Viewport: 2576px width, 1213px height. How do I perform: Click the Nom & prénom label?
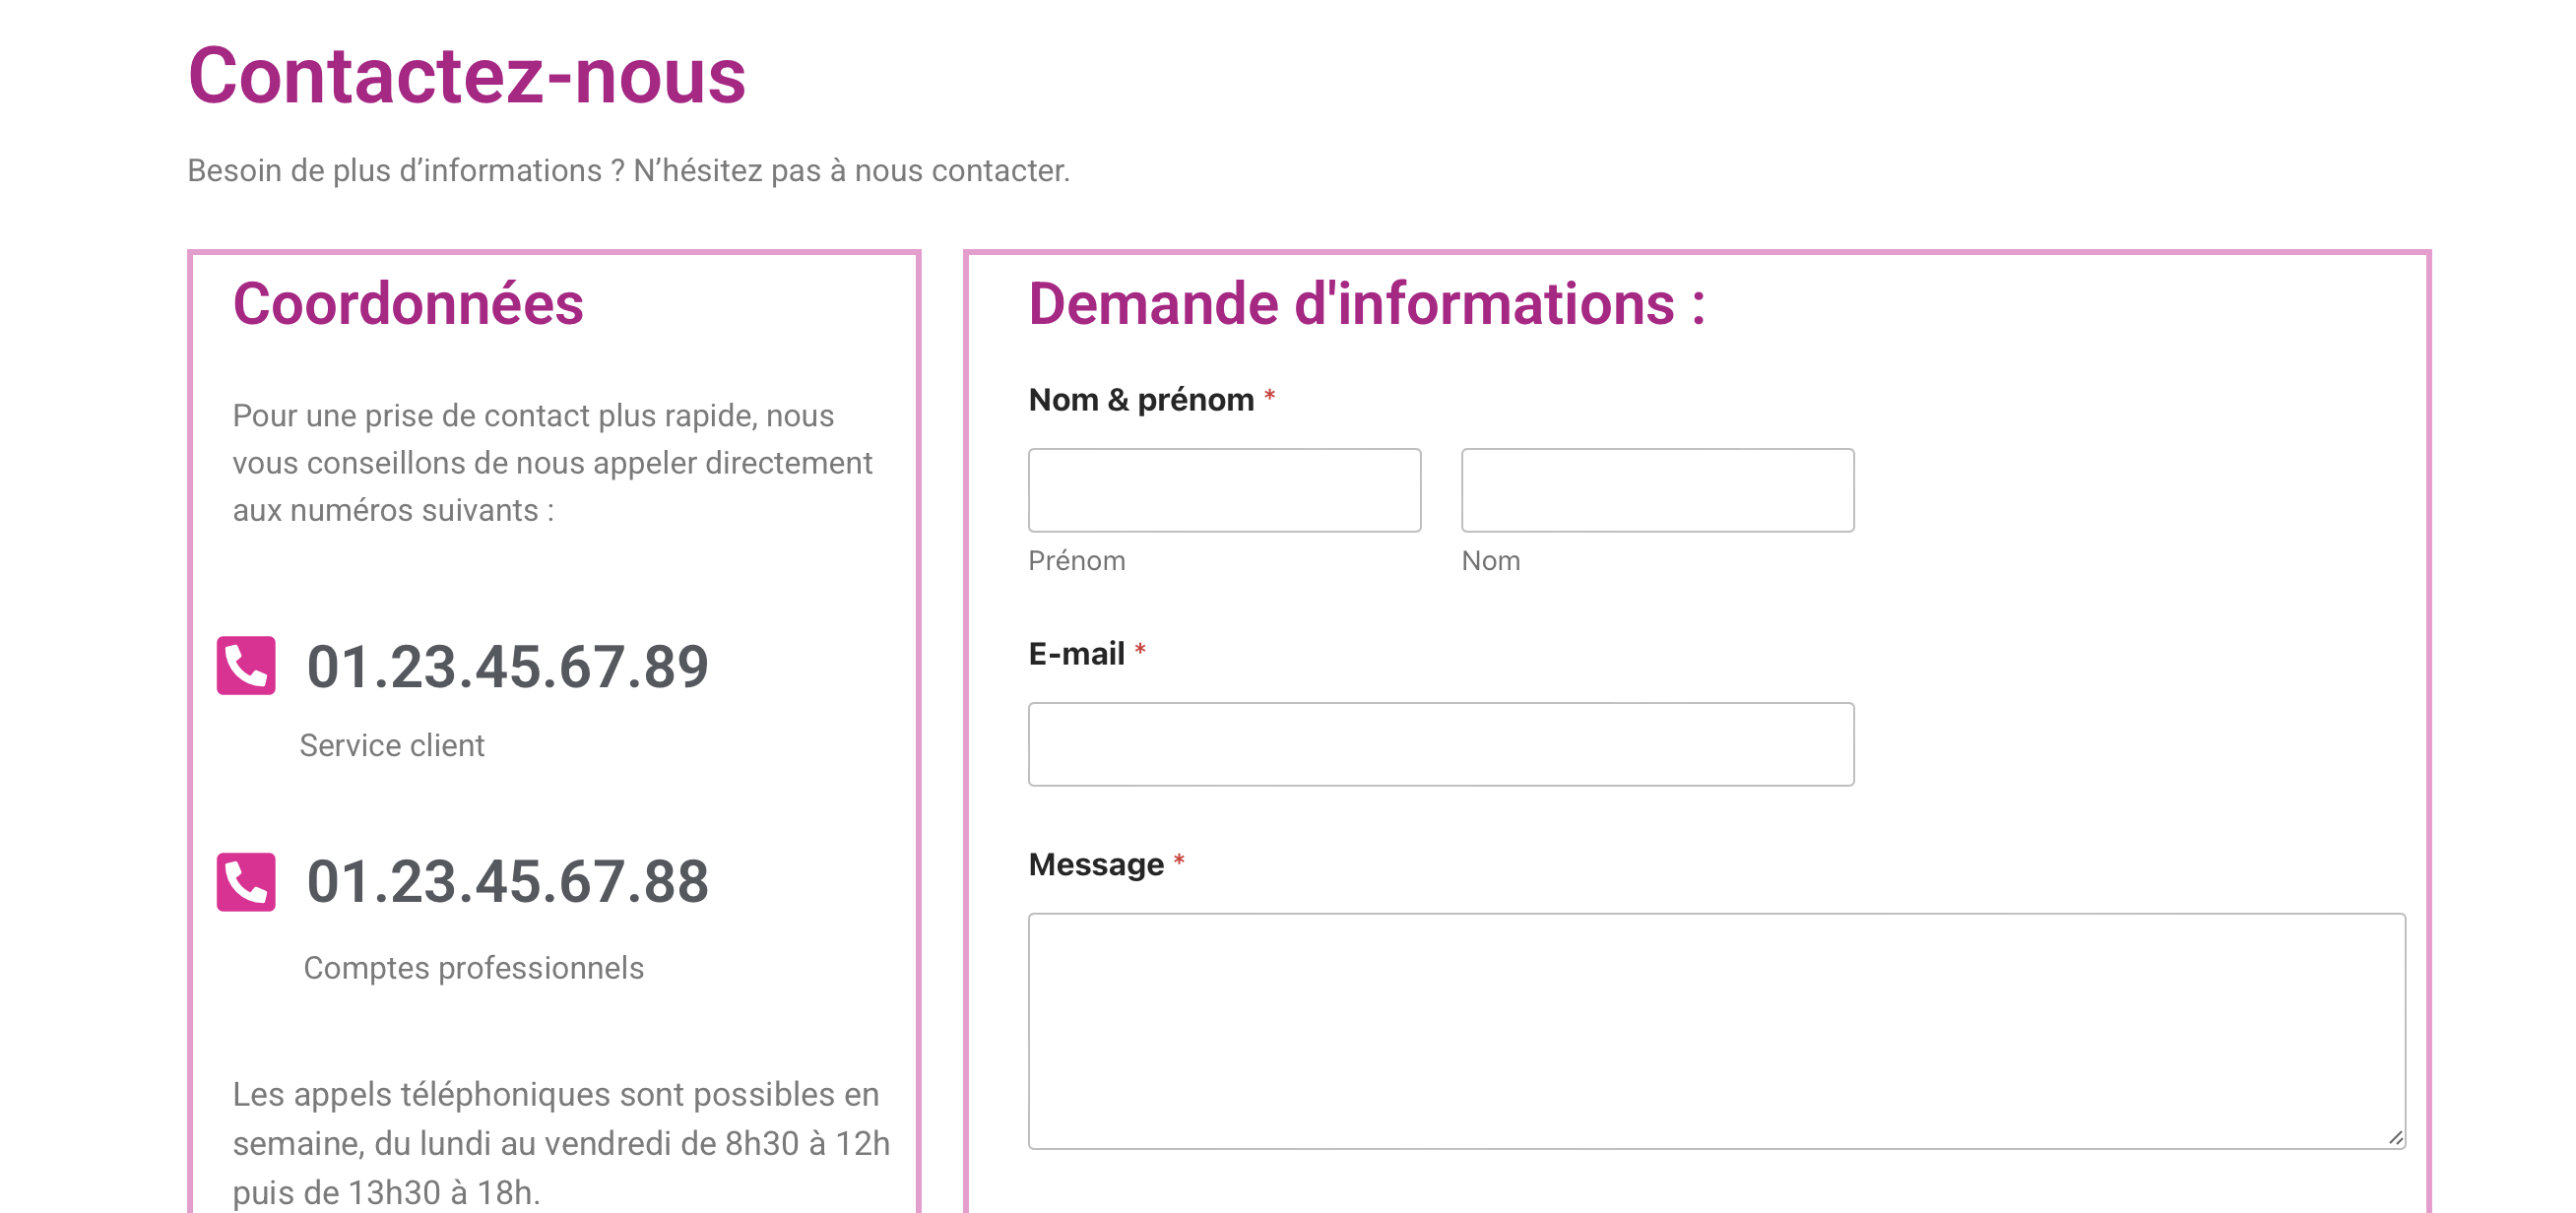(1141, 400)
